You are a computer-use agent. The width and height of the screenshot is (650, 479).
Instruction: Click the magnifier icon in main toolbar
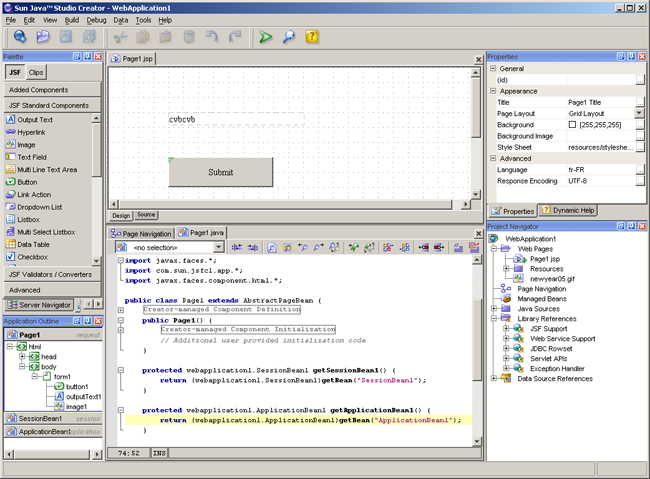click(288, 37)
